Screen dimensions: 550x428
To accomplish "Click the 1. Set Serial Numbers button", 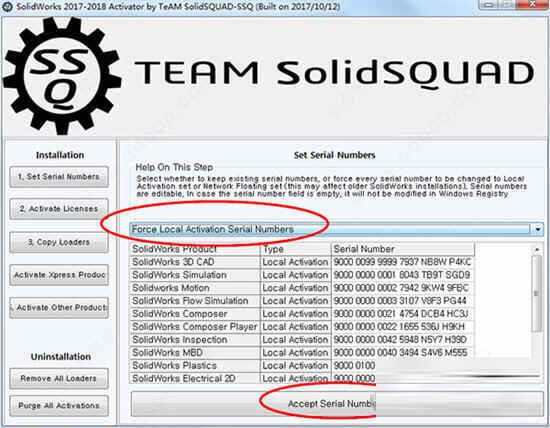I will coord(59,177).
